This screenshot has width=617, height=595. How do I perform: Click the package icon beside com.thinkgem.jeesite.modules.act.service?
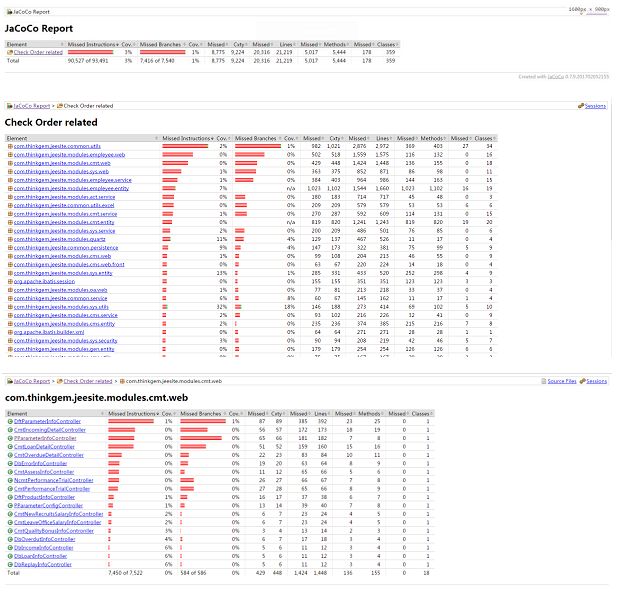pyautogui.click(x=10, y=197)
